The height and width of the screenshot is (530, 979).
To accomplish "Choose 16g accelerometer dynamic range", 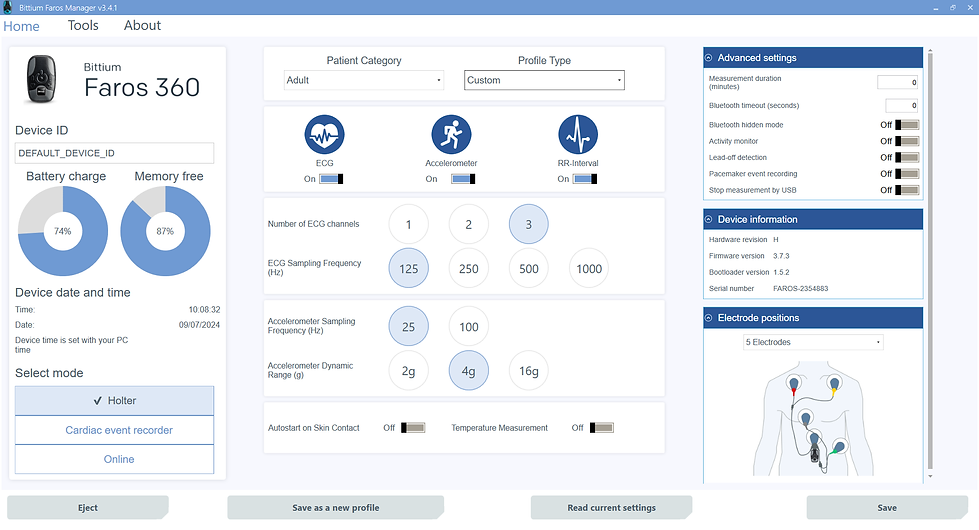I will [528, 371].
